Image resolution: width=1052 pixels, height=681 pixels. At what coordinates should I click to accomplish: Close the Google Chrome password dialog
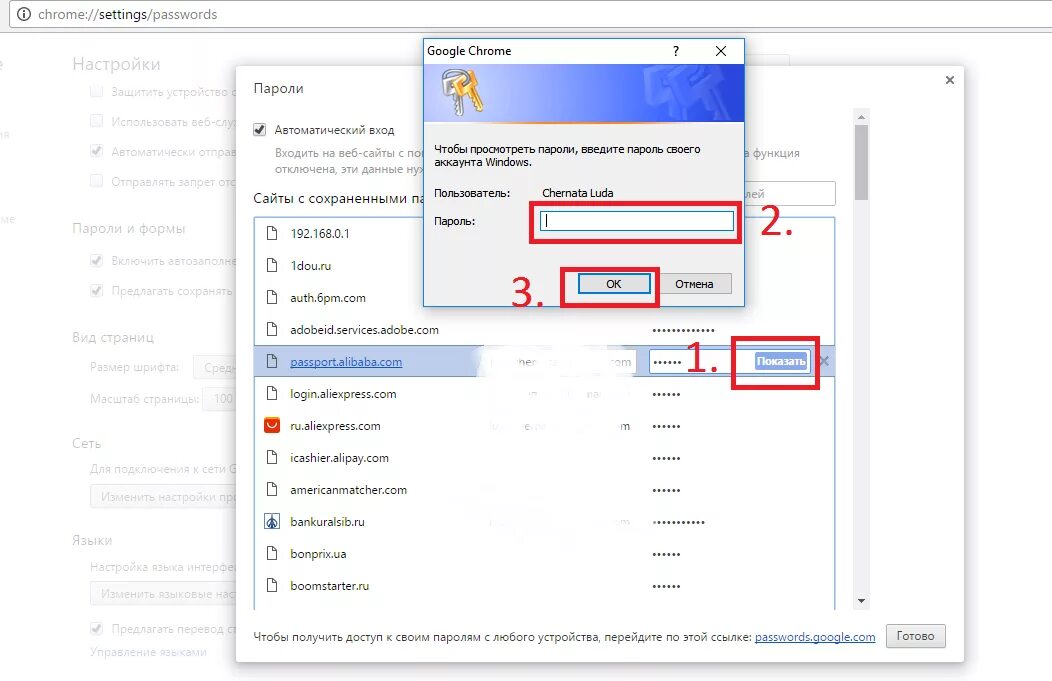point(721,51)
